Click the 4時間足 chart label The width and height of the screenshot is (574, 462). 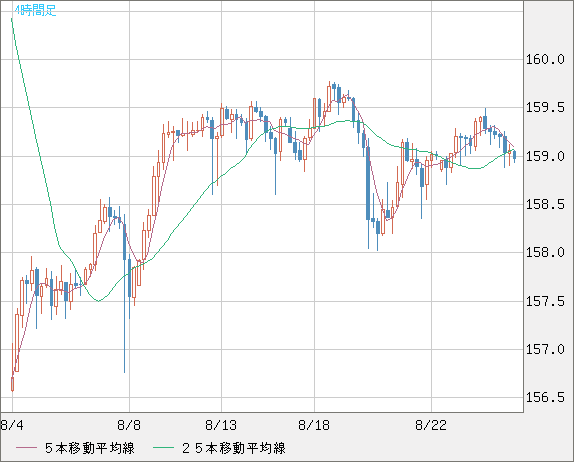point(36,11)
